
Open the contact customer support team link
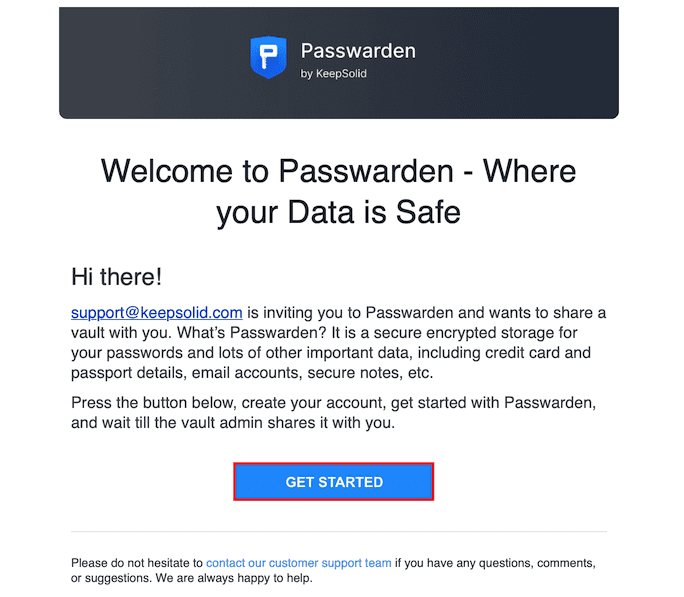[299, 563]
